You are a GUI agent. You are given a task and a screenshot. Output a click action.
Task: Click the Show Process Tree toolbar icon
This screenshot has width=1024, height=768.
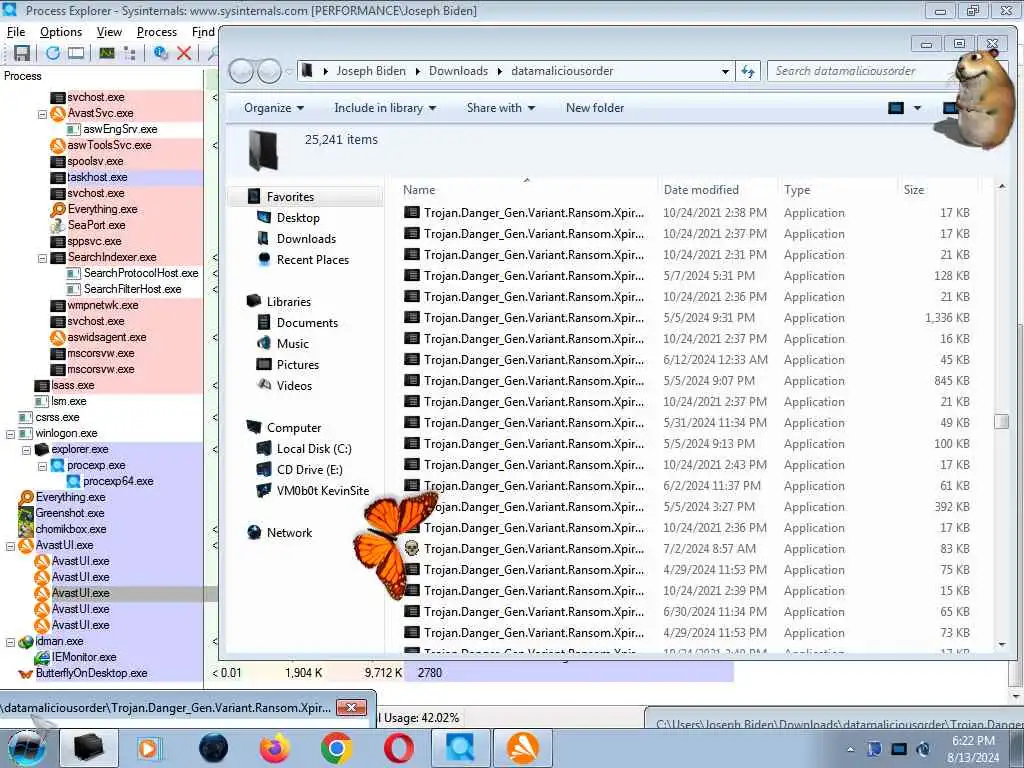[129, 54]
